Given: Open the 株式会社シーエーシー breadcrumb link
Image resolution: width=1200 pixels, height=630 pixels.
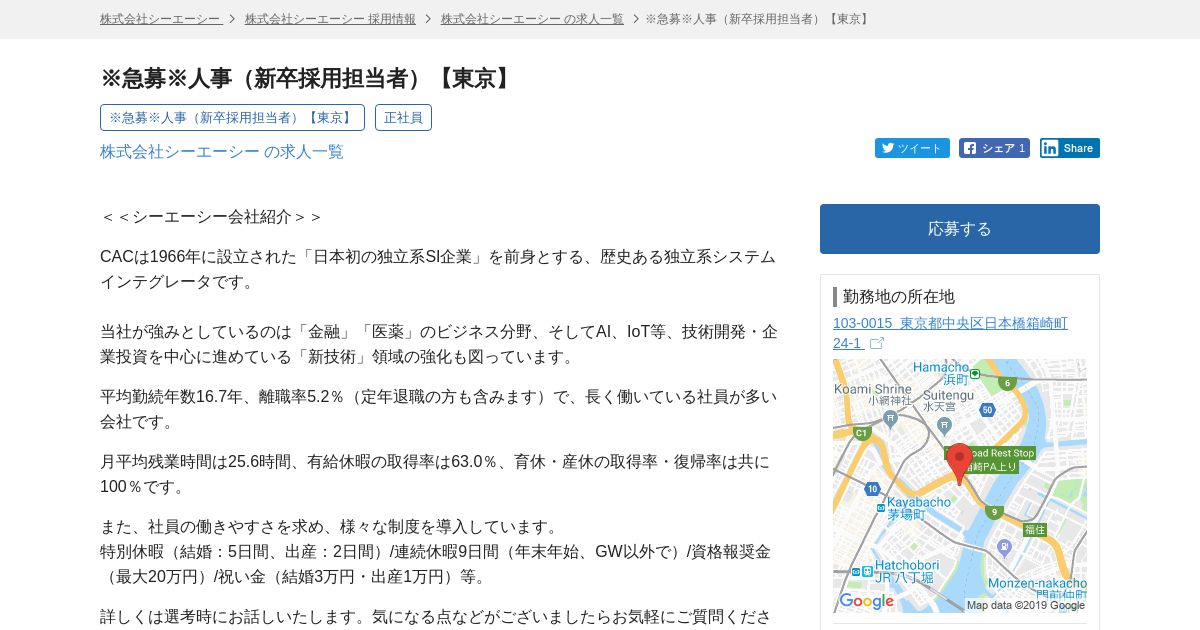Looking at the screenshot, I should point(160,19).
